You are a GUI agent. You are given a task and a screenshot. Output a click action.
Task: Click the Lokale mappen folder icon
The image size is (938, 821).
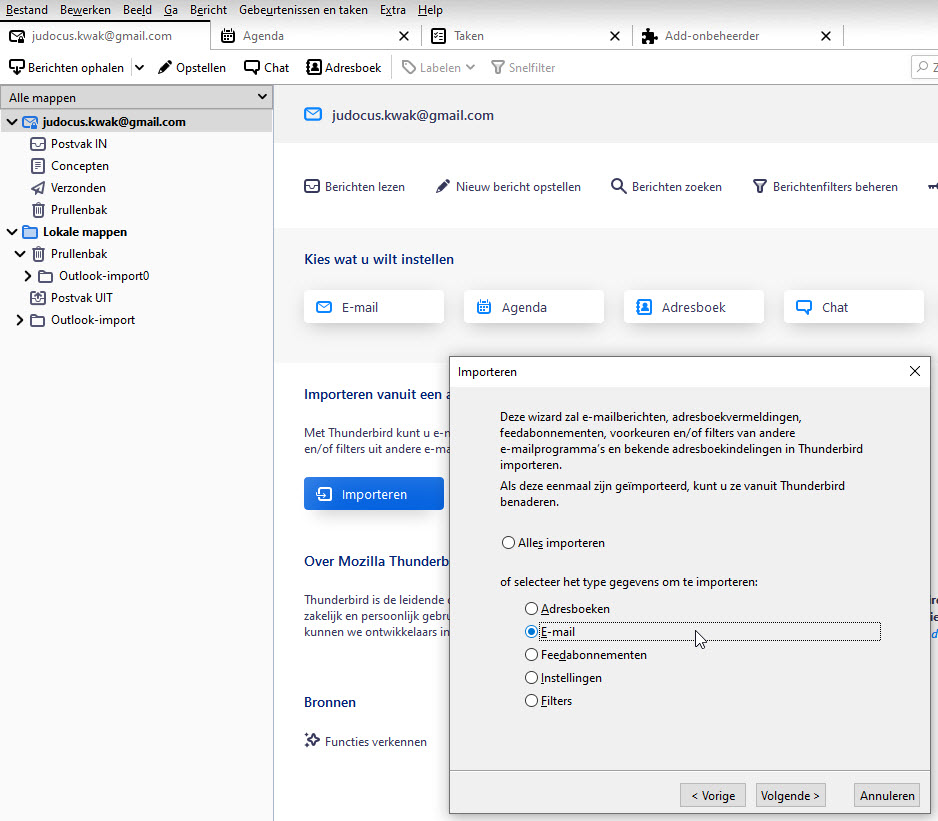(x=30, y=232)
